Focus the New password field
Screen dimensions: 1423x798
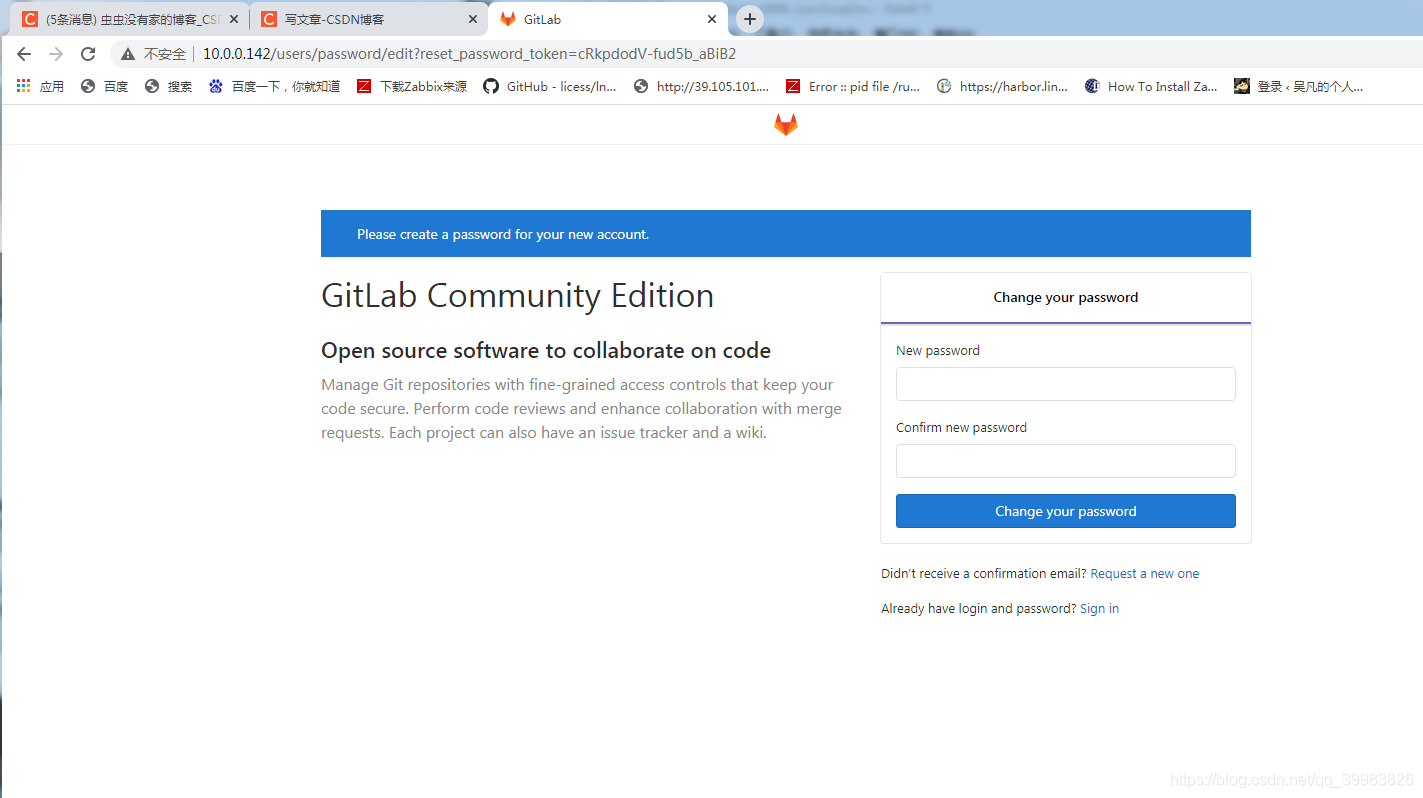(x=1065, y=384)
